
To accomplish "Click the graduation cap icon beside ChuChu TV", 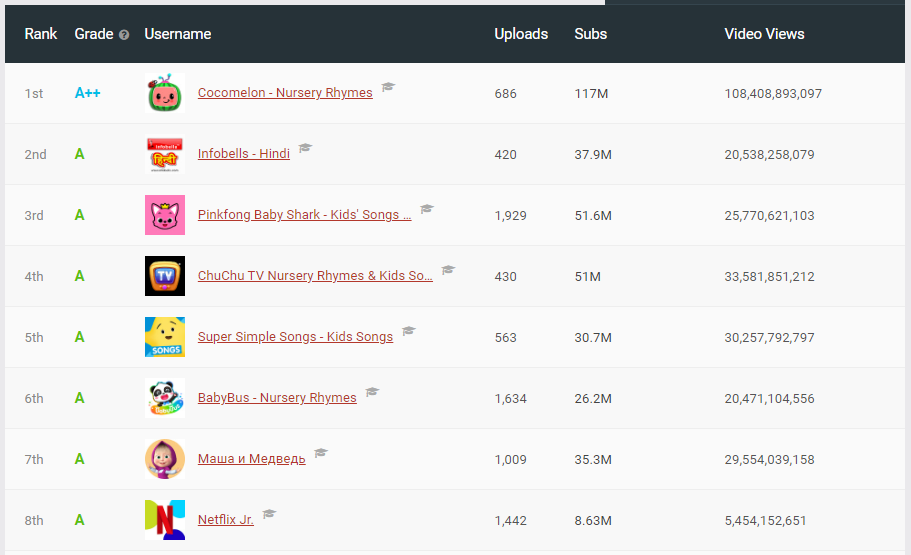I will pos(448,270).
